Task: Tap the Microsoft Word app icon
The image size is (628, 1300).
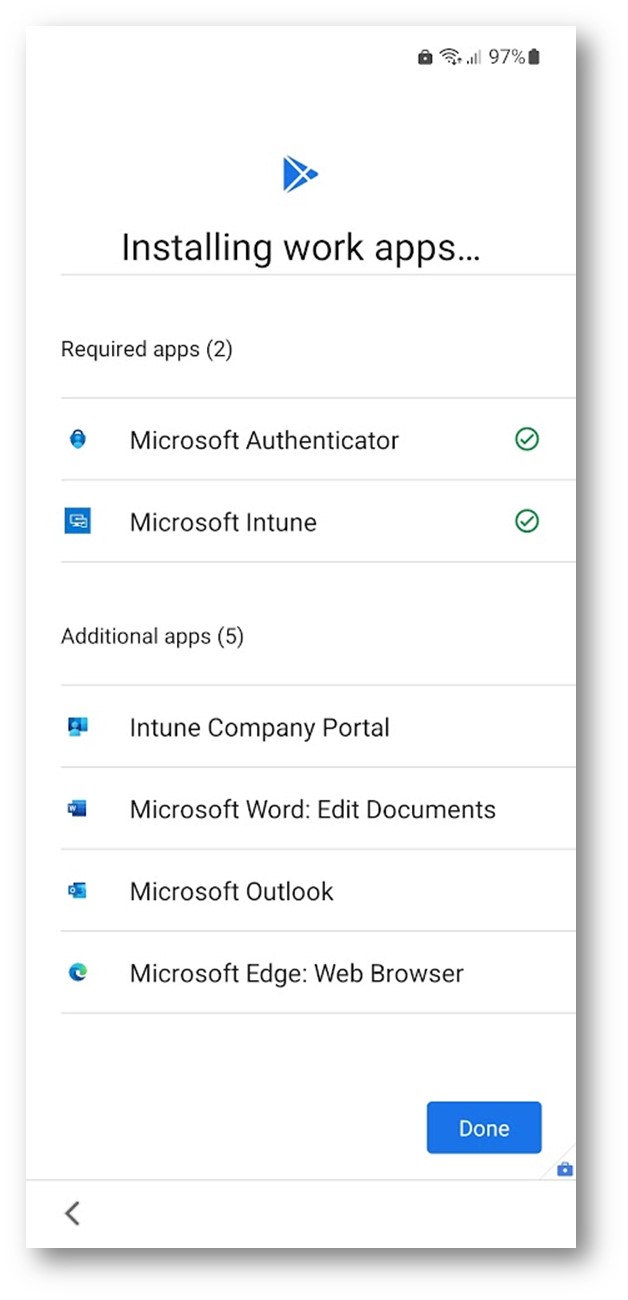Action: click(x=77, y=809)
